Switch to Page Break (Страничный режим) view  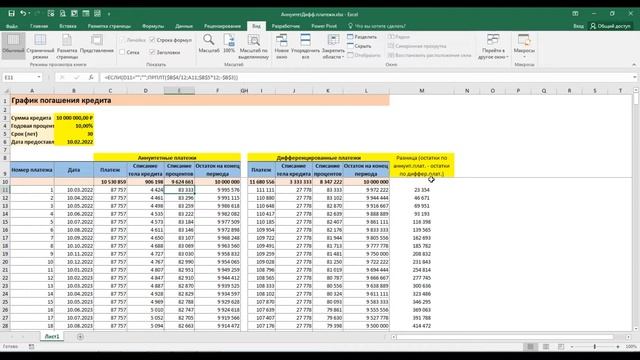tap(40, 46)
